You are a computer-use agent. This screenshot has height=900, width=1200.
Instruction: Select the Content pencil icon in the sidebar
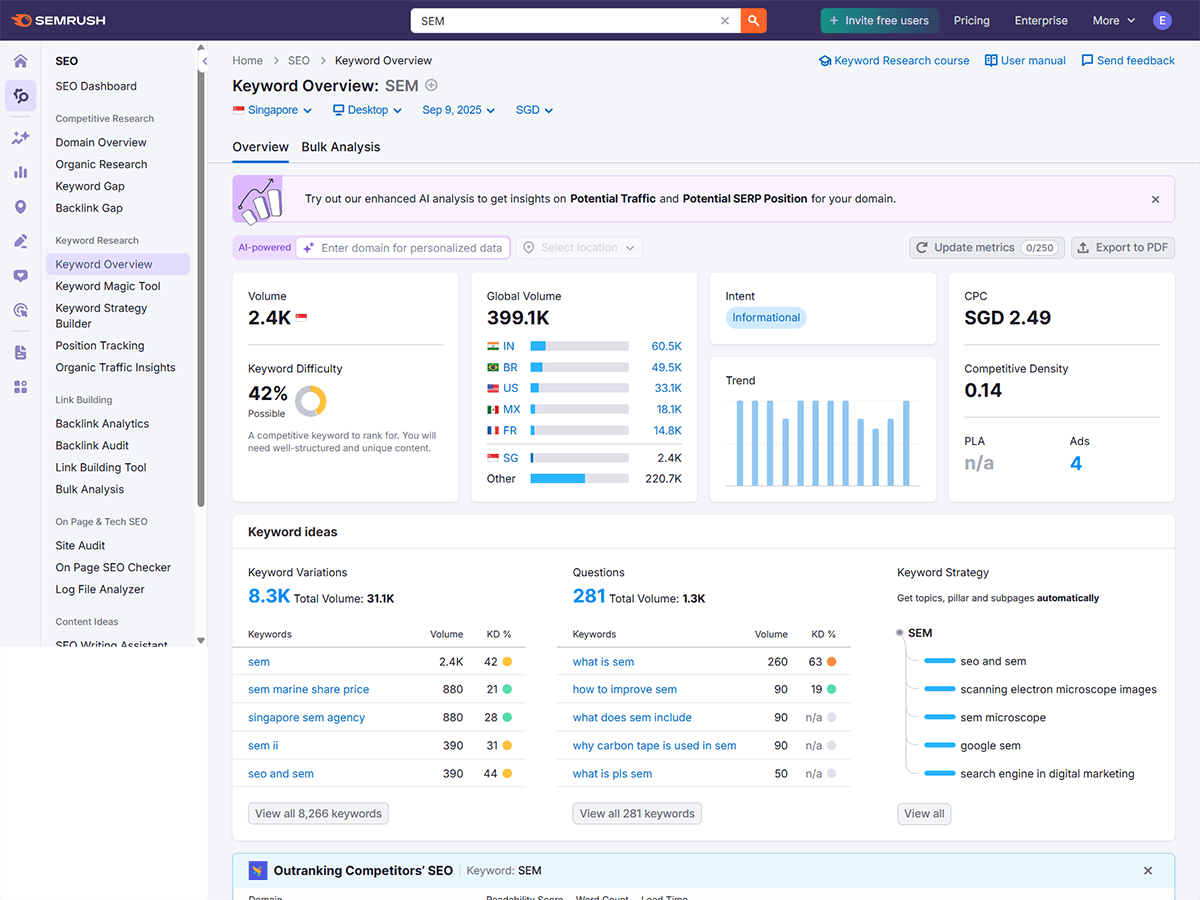(20, 241)
